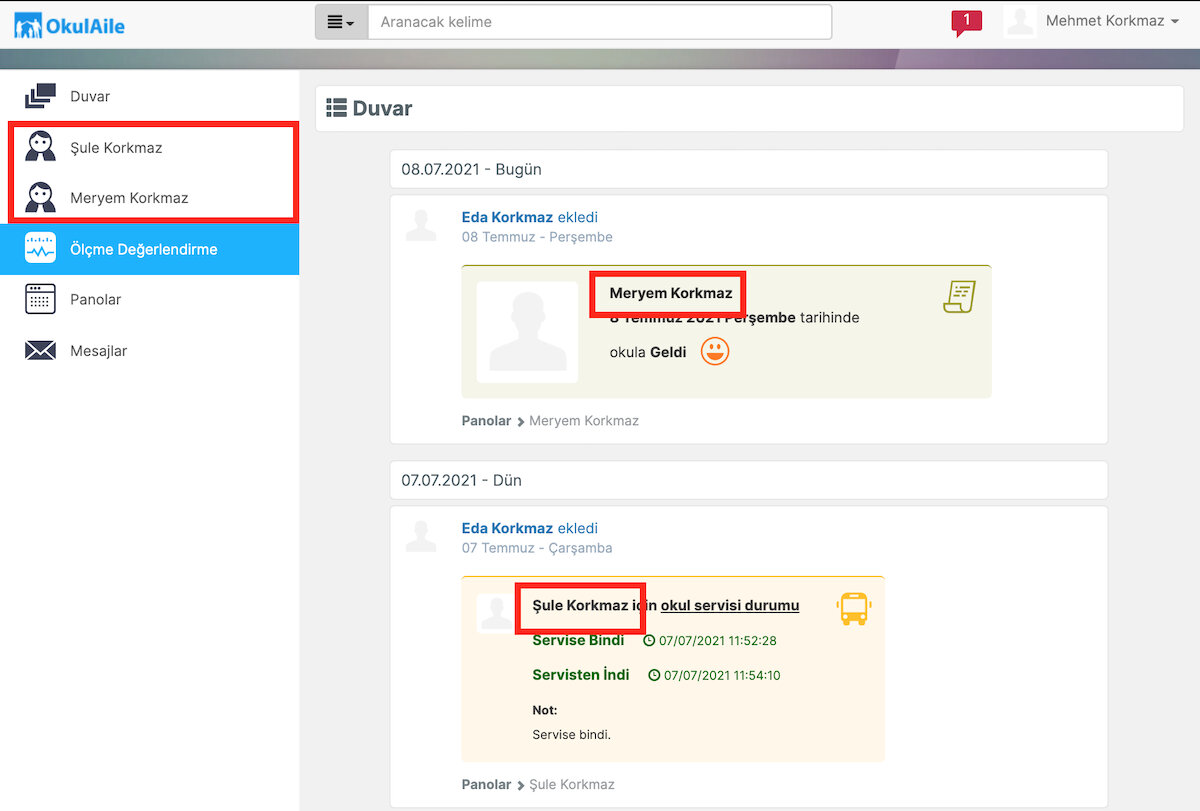The image size is (1200, 811).
Task: Click poster avatar on the 08 Temmuz post
Action: tap(421, 225)
